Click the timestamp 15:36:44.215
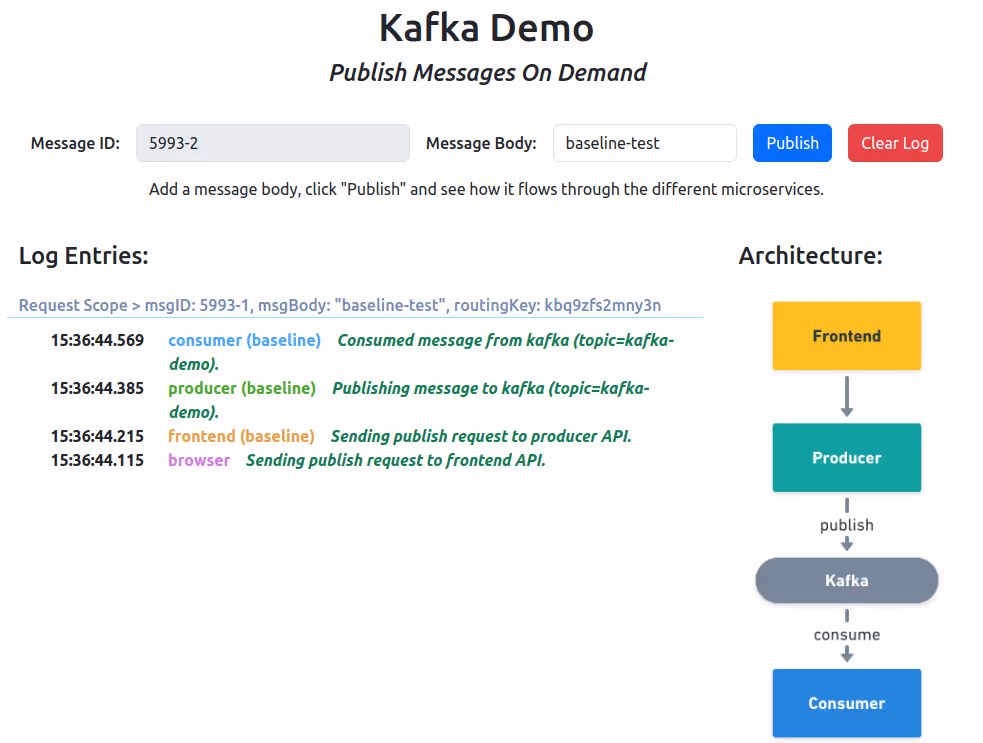This screenshot has width=983, height=743. pos(97,436)
